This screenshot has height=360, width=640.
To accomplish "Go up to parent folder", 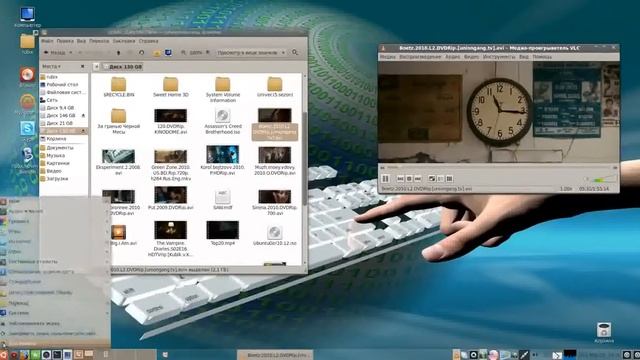I will [118, 53].
